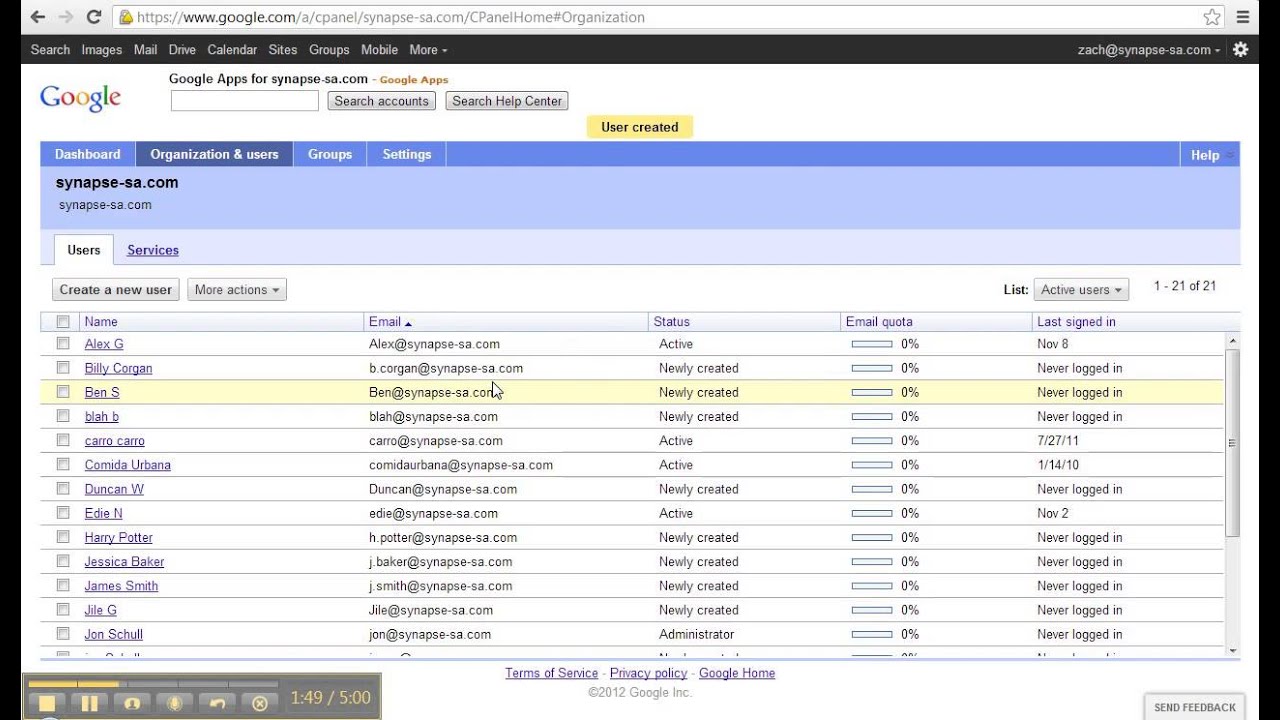Check the box for Ben S
1280x720 pixels.
(63, 392)
